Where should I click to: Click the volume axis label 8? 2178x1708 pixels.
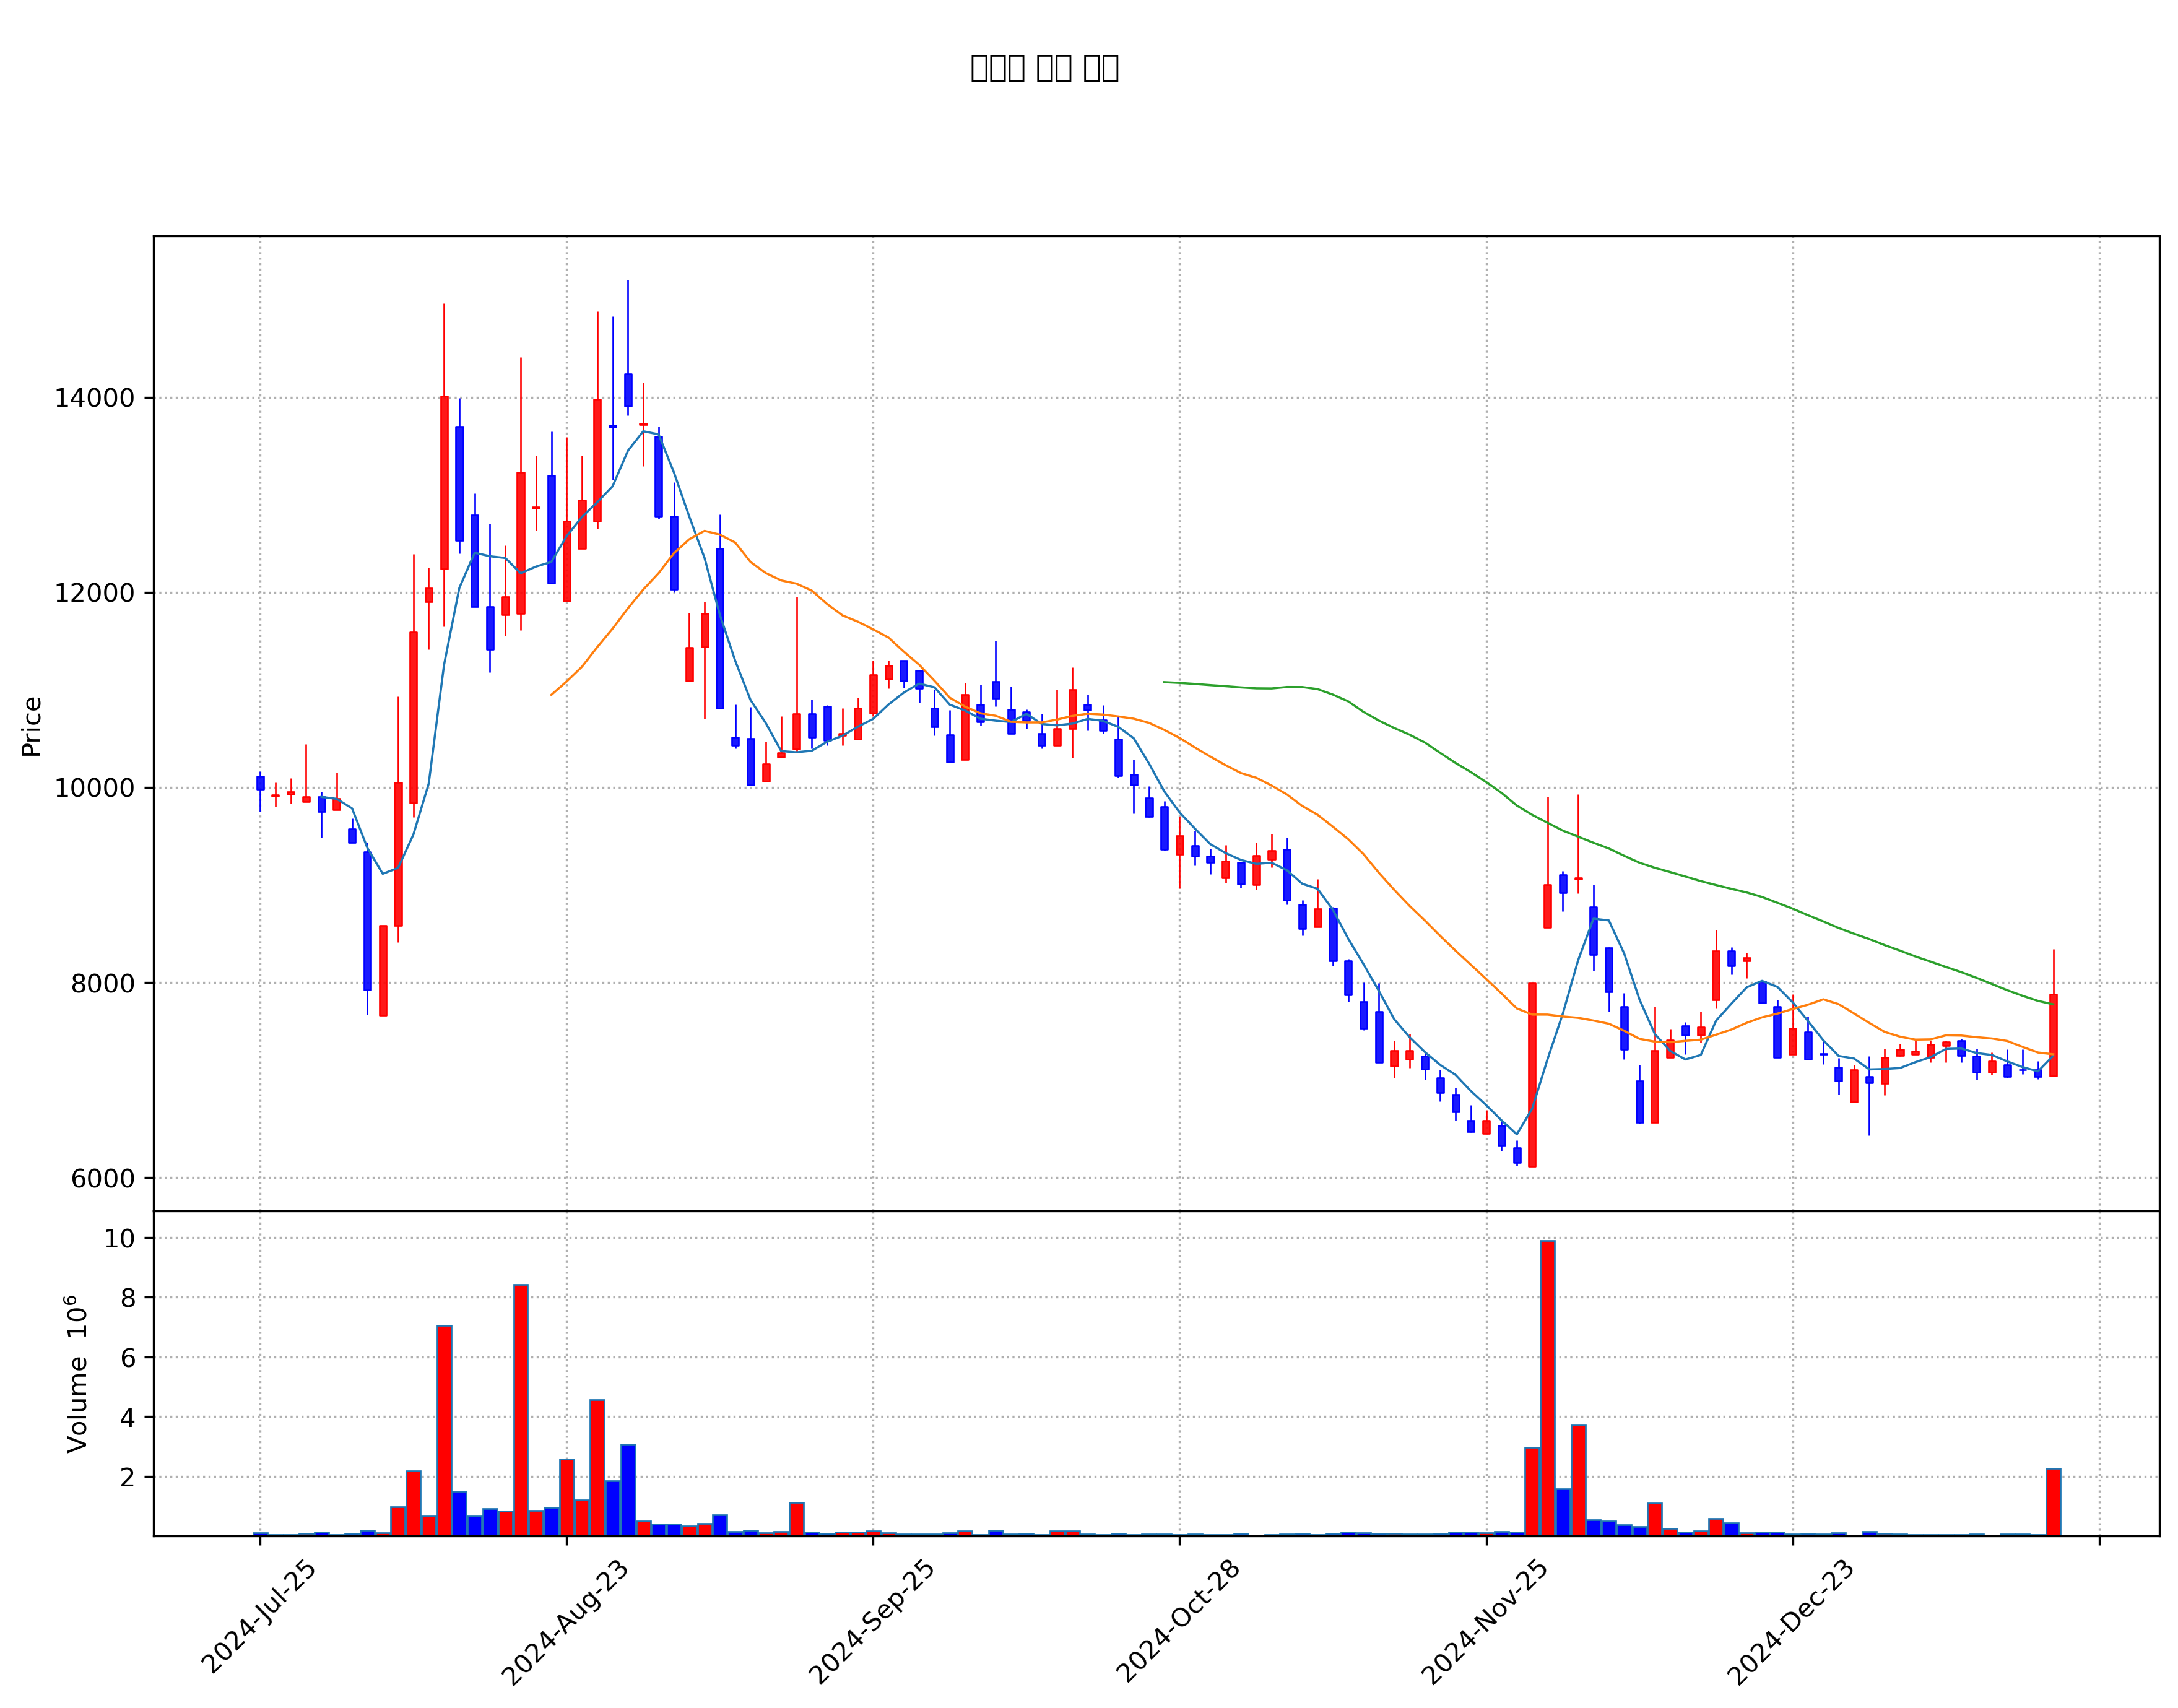(127, 1298)
